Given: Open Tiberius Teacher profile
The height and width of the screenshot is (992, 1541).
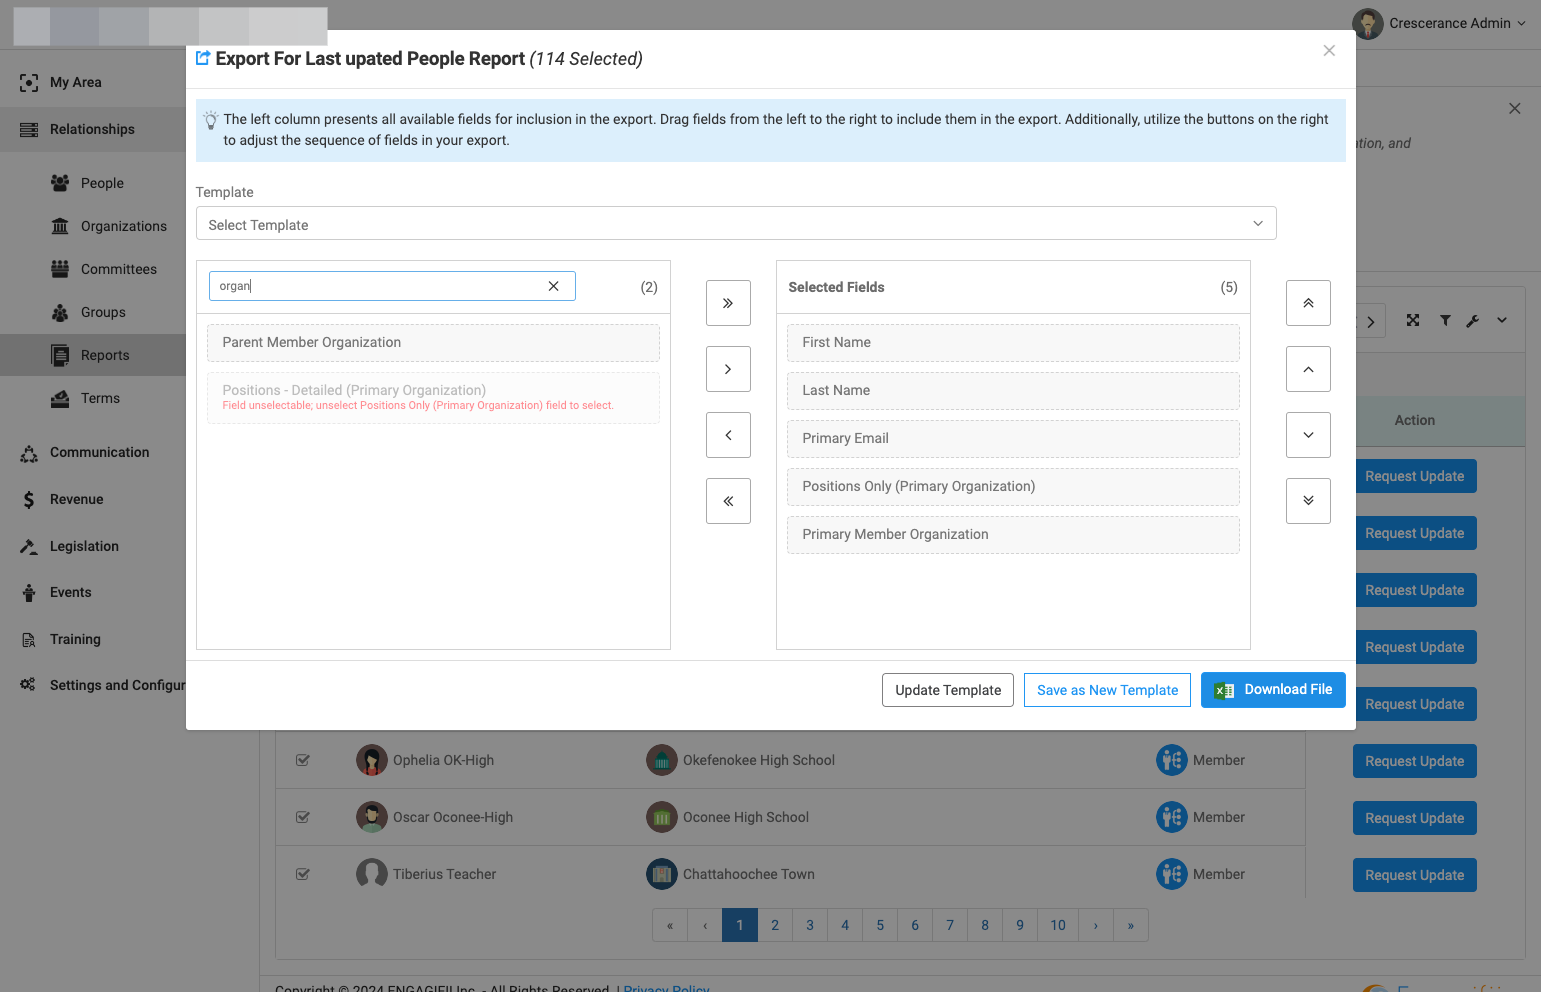Looking at the screenshot, I should tap(444, 874).
